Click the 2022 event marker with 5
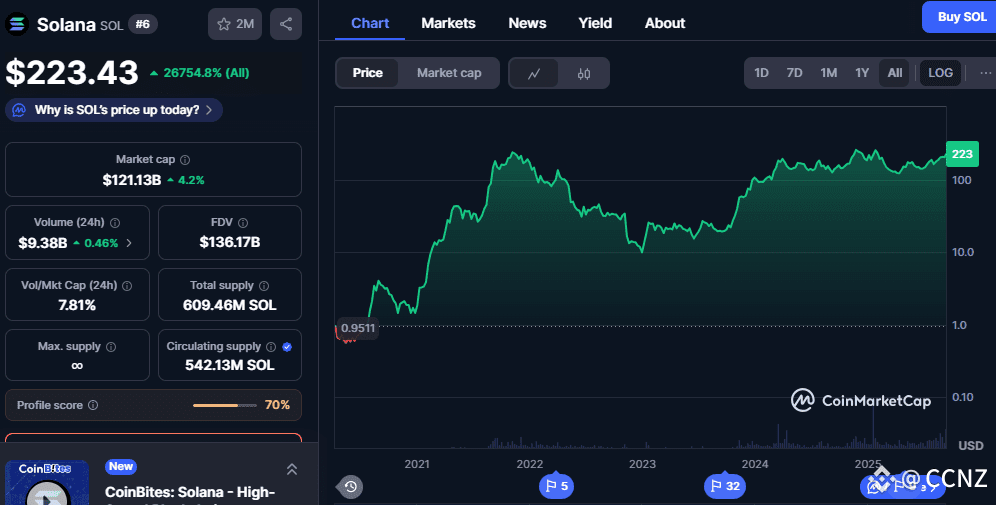The width and height of the screenshot is (996, 505). click(x=556, y=487)
